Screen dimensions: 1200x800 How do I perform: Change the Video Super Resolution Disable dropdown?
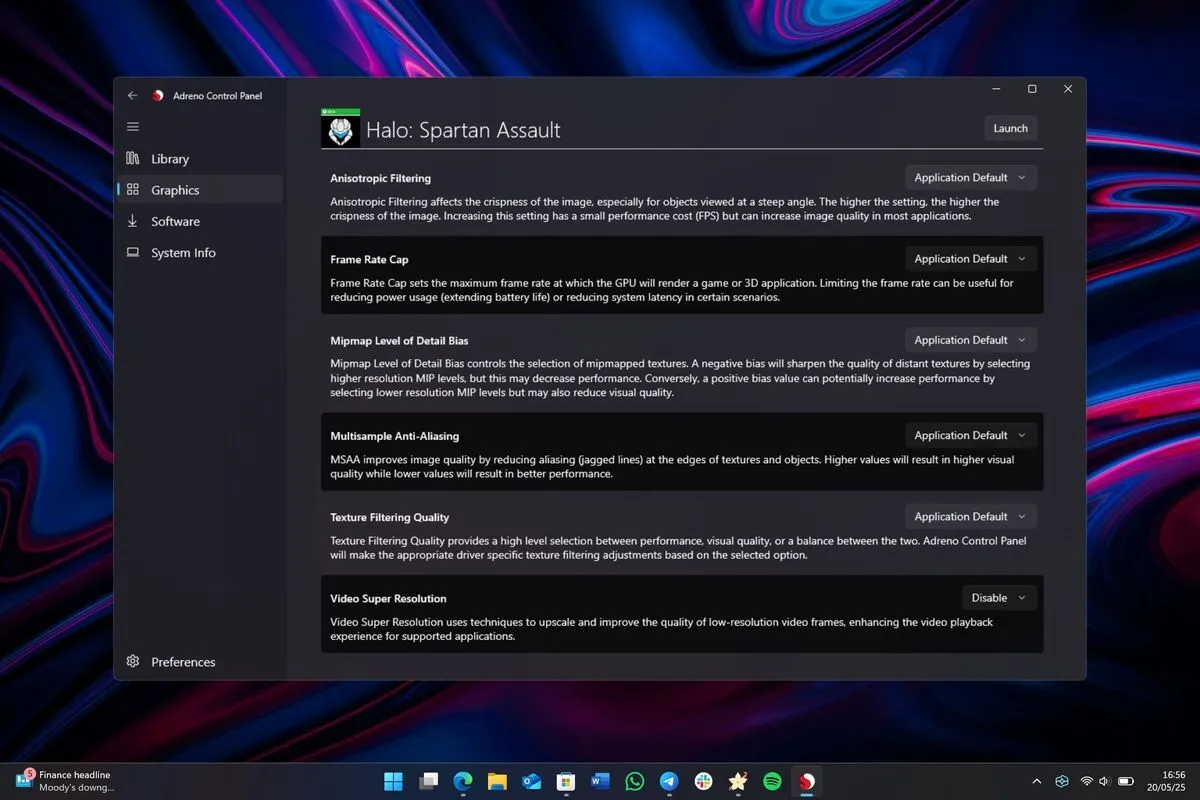(x=999, y=598)
